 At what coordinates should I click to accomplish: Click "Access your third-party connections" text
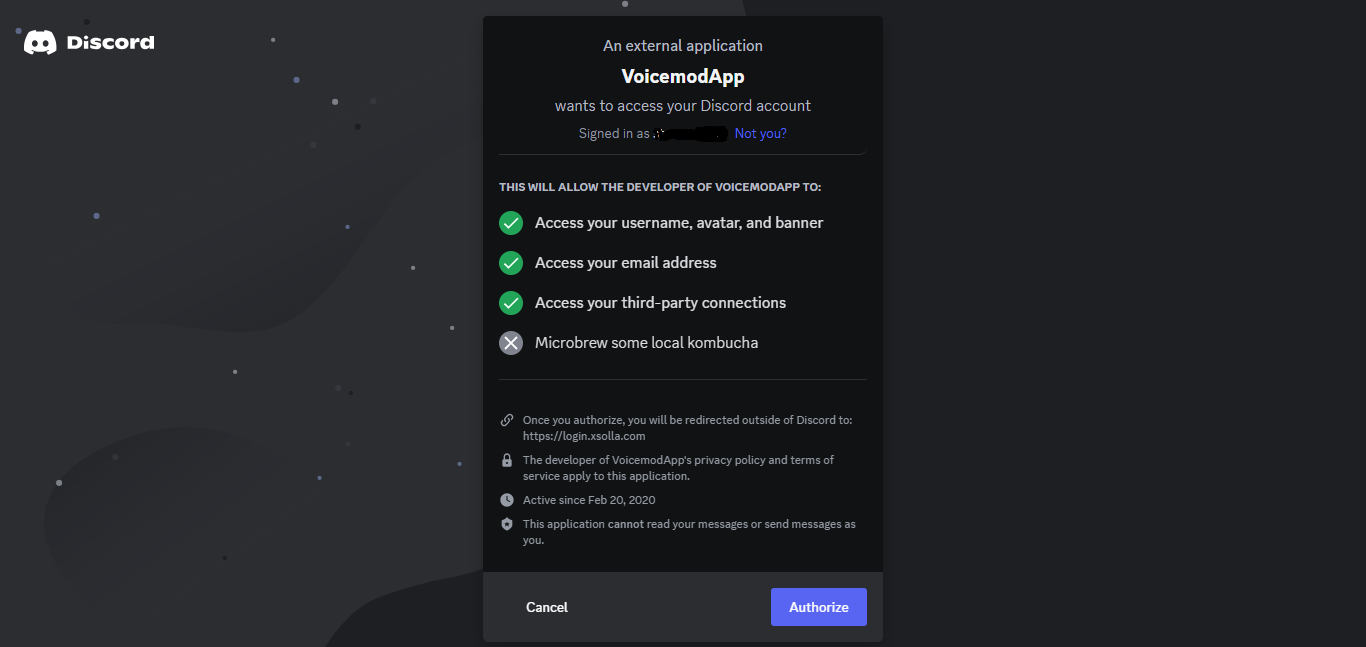click(660, 303)
